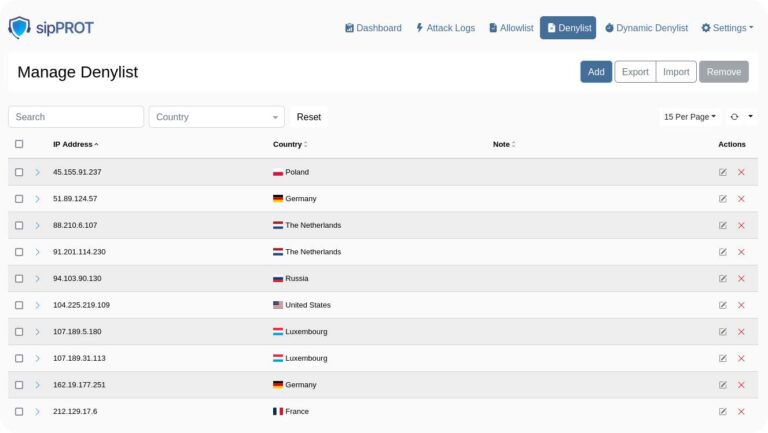Delete the 107.189.31.113 entry
Viewport: 768px width, 433px height.
741,358
